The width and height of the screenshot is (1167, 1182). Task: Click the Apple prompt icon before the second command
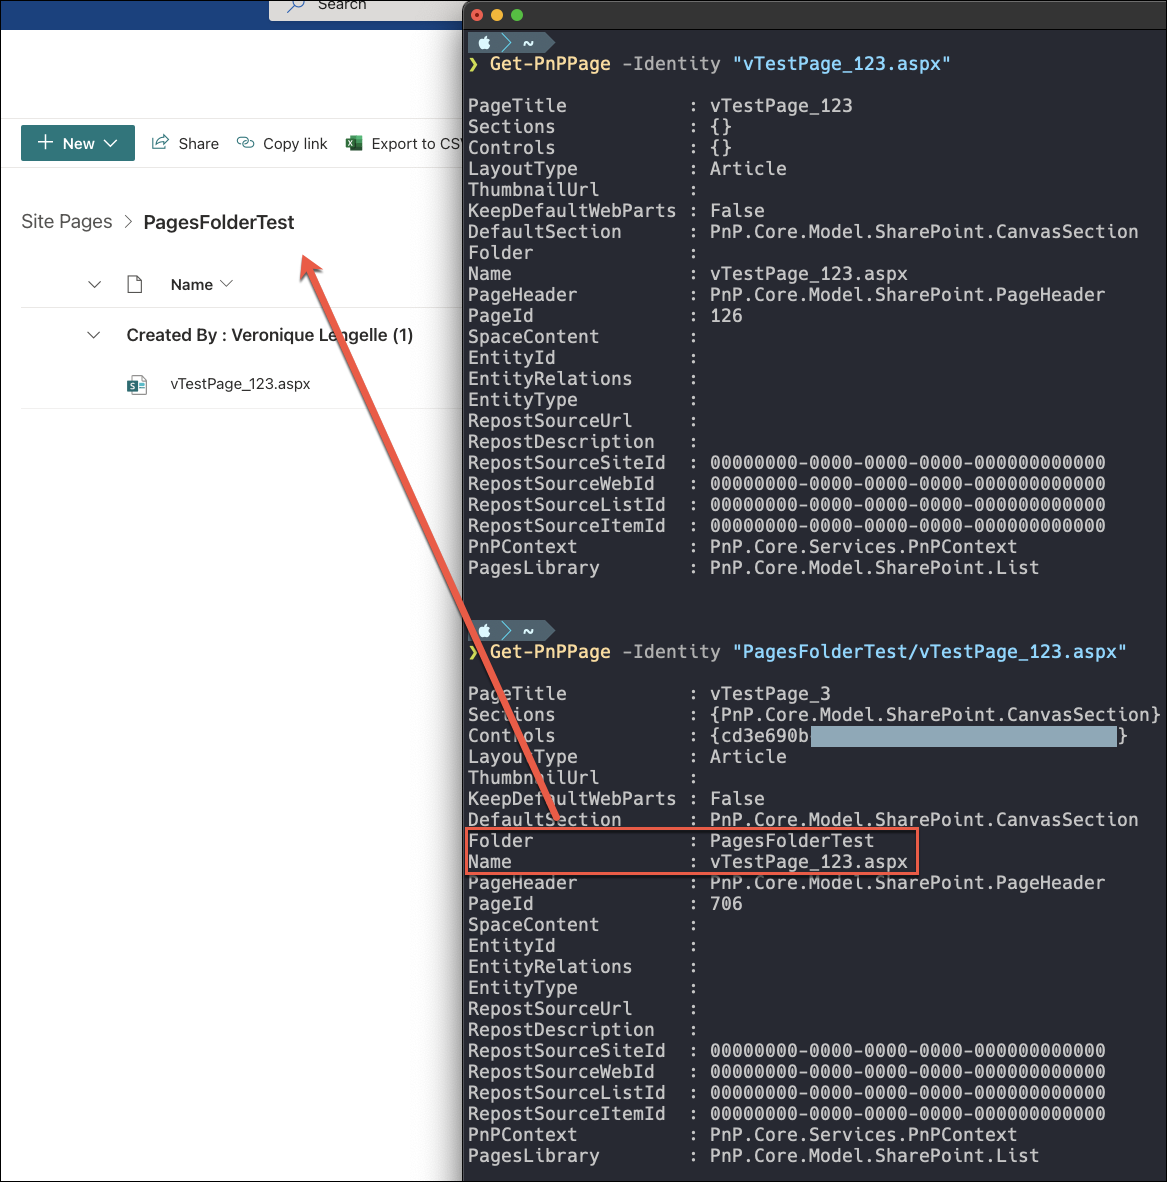(x=484, y=630)
